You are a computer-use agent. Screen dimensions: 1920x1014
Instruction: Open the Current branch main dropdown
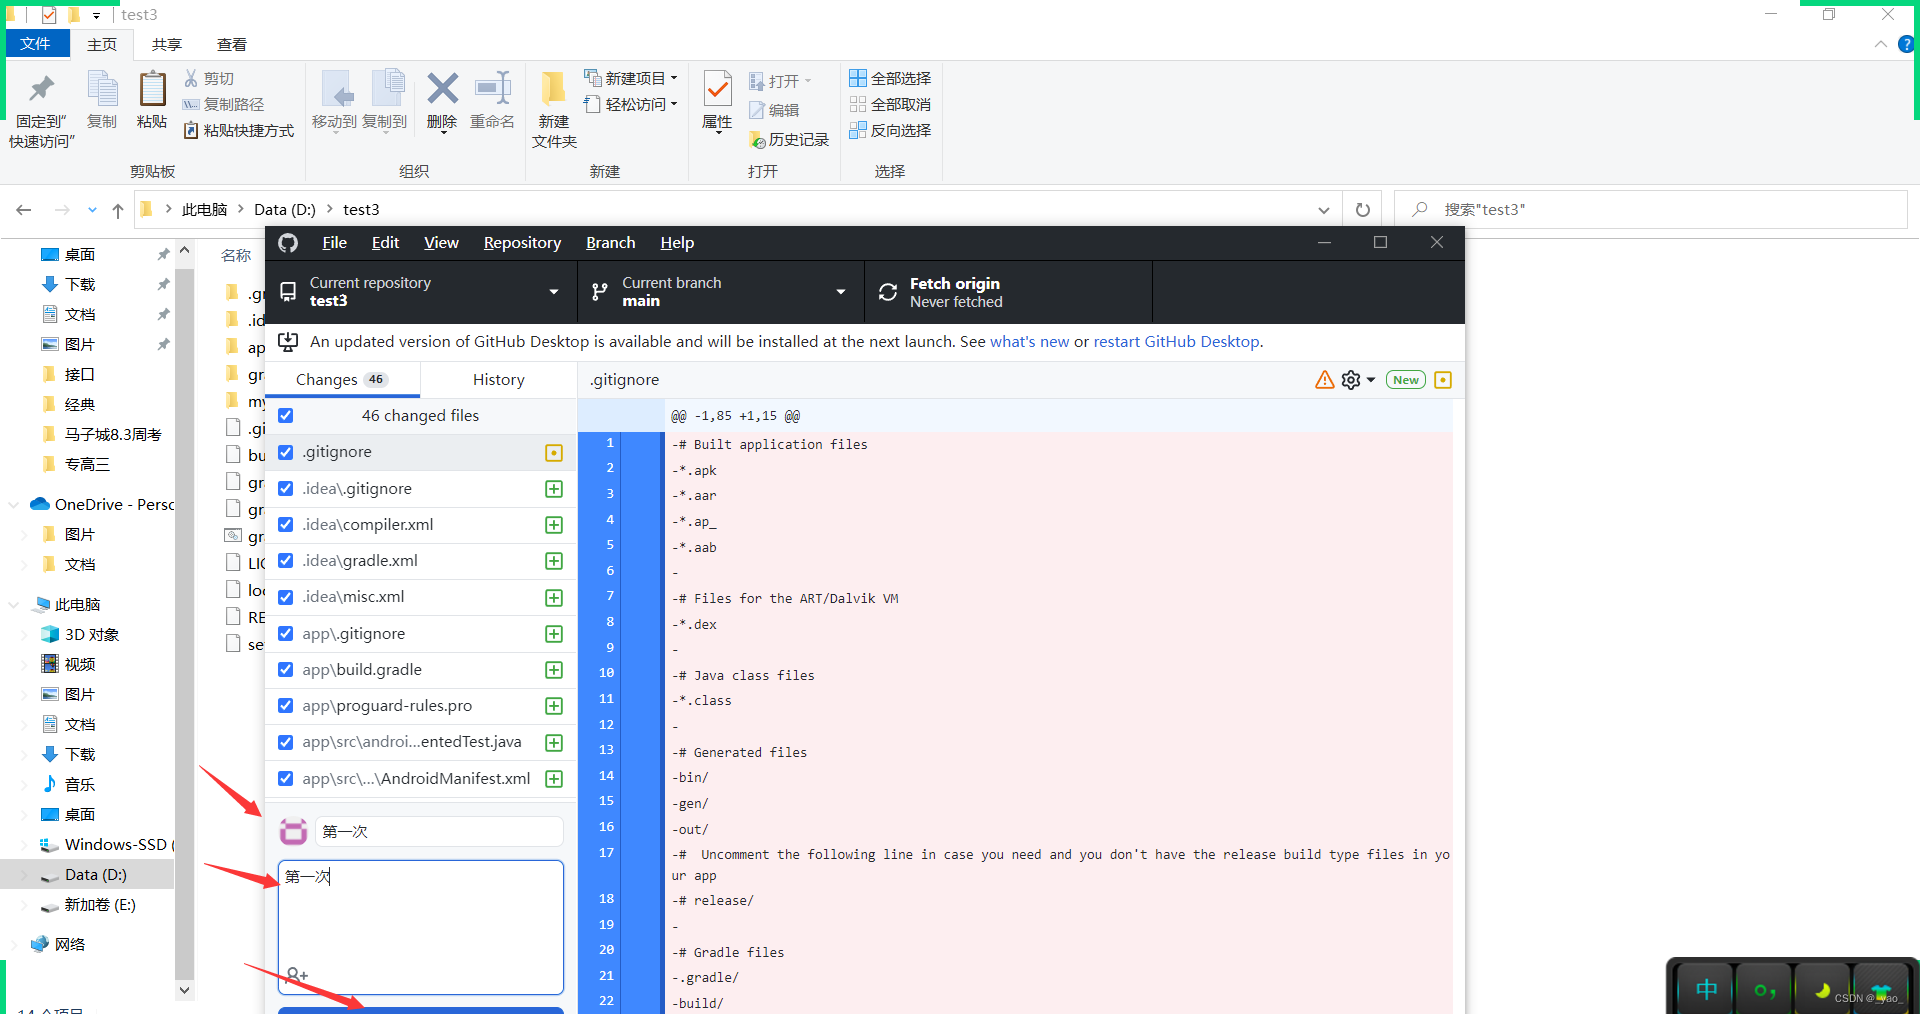721,292
